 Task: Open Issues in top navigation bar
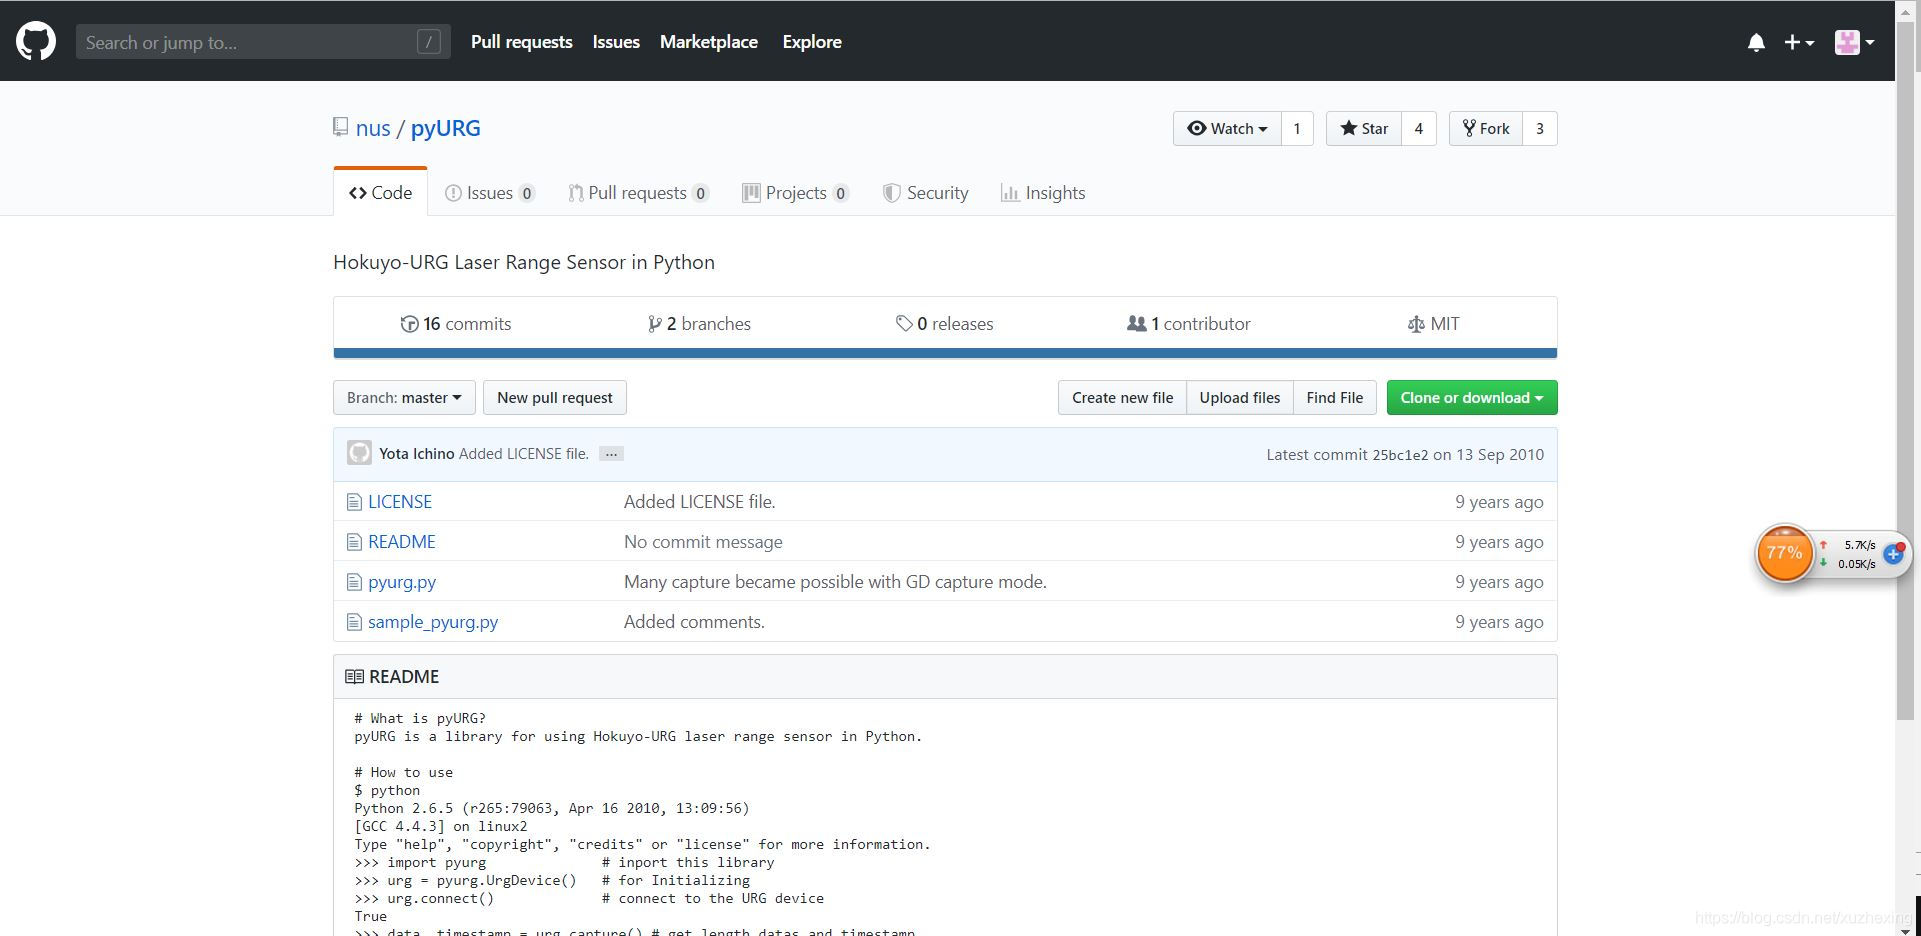(x=616, y=42)
